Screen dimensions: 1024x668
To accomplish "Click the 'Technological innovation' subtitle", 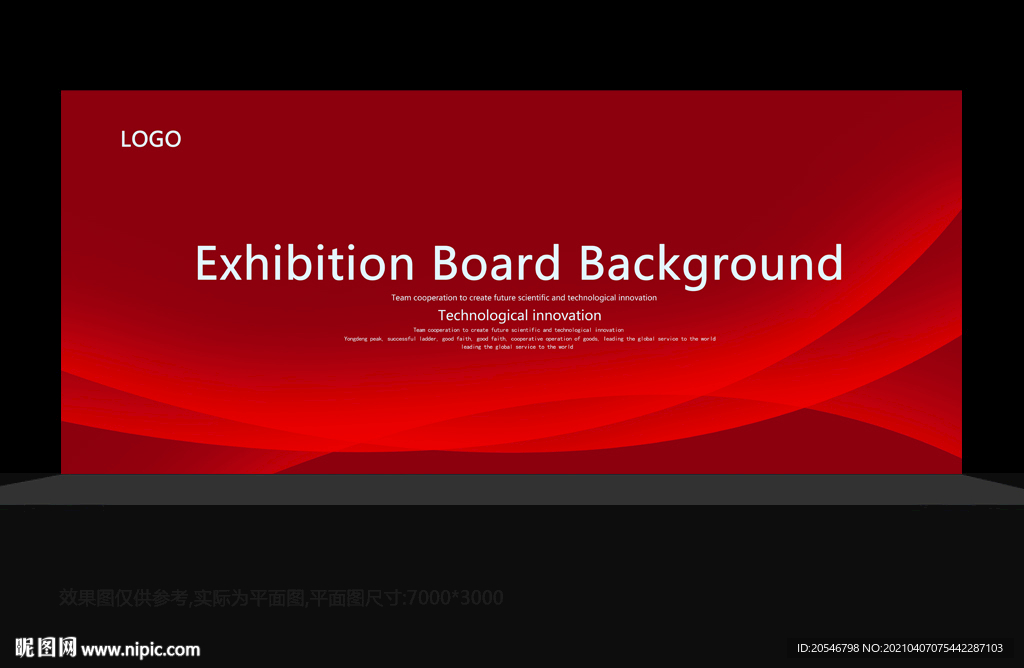I will point(519,315).
